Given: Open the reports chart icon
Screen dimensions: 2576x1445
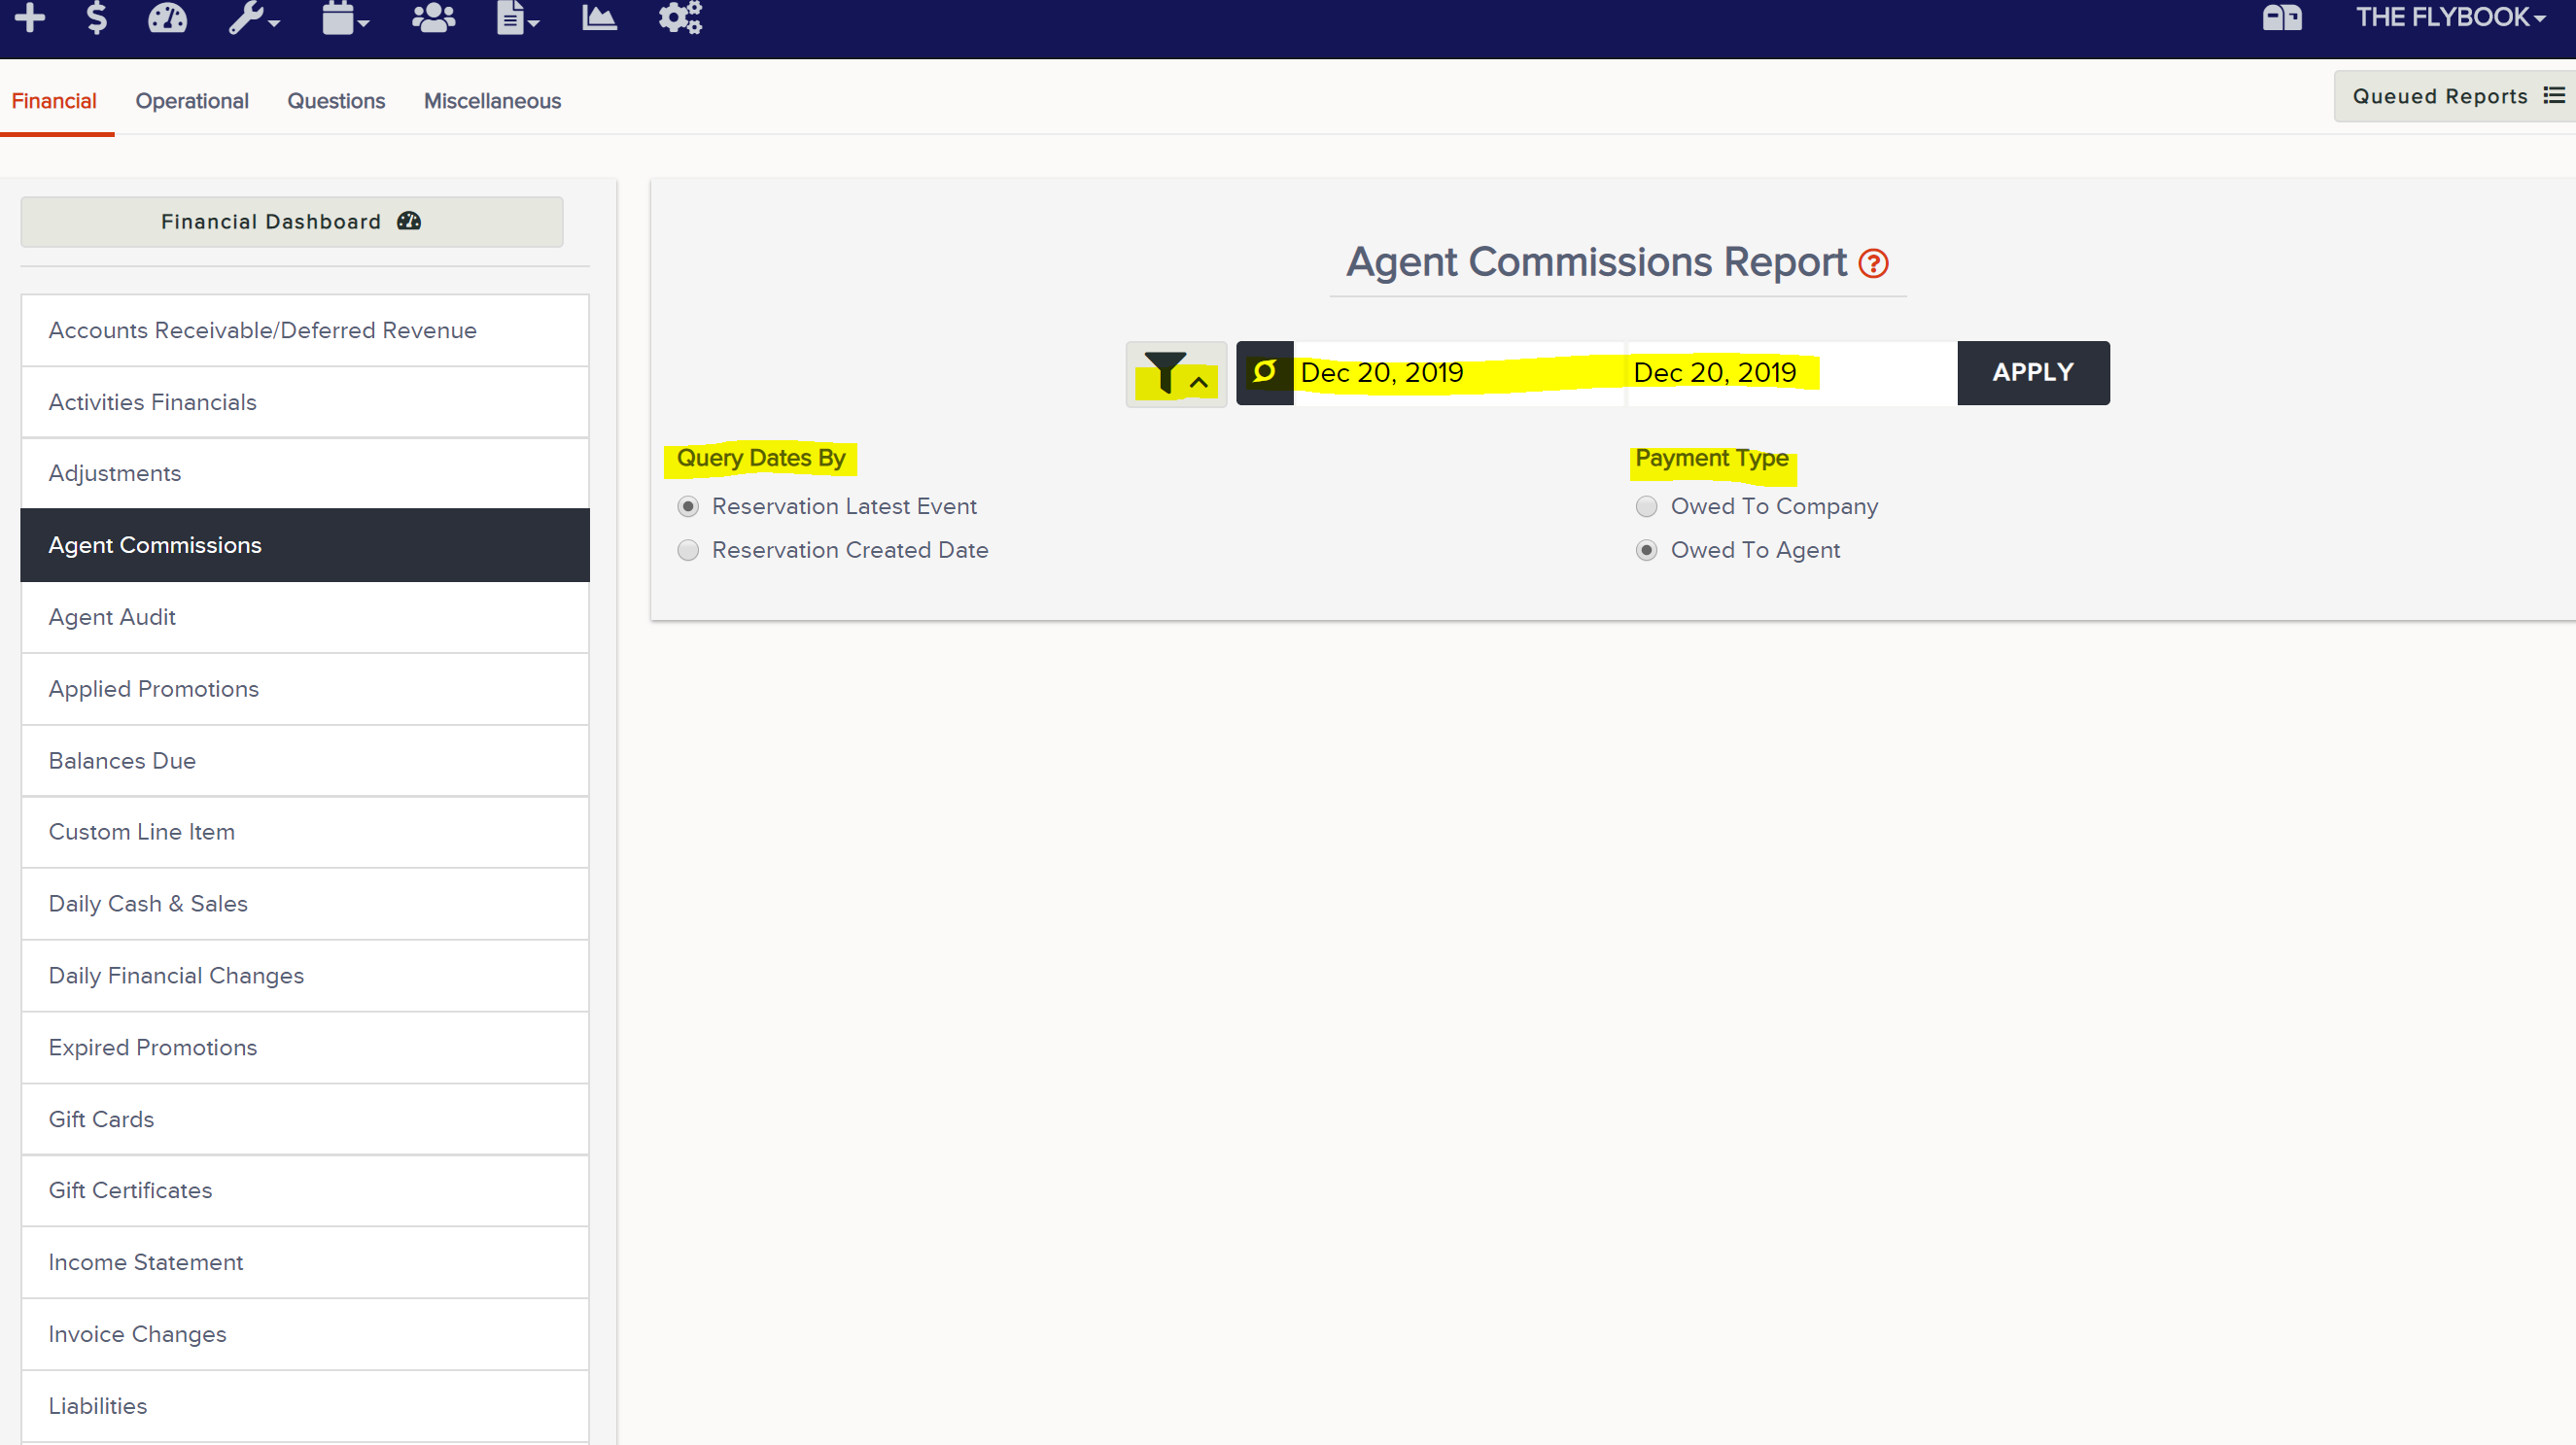Looking at the screenshot, I should [599, 17].
